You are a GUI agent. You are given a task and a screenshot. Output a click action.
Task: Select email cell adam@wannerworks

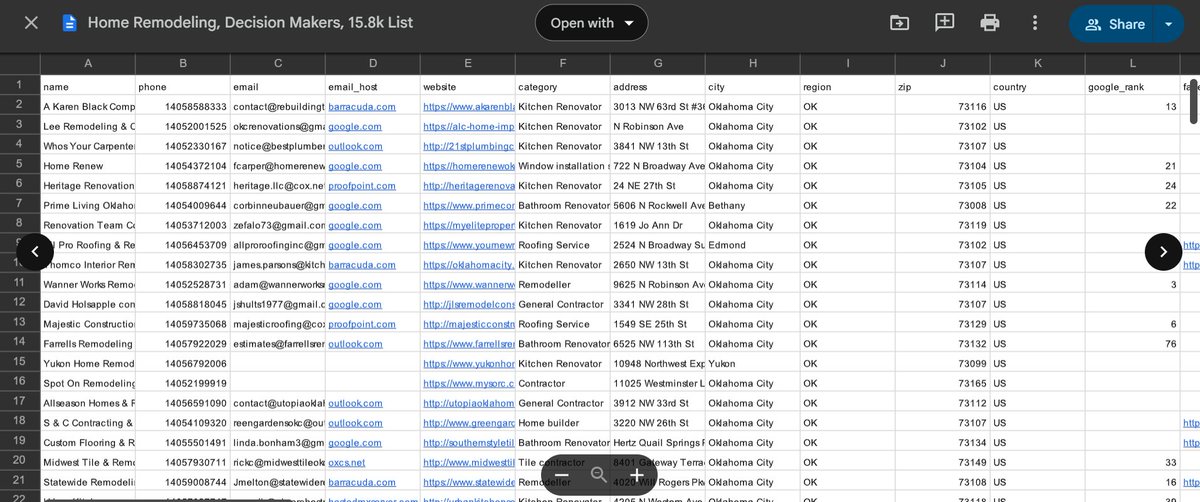click(x=277, y=284)
